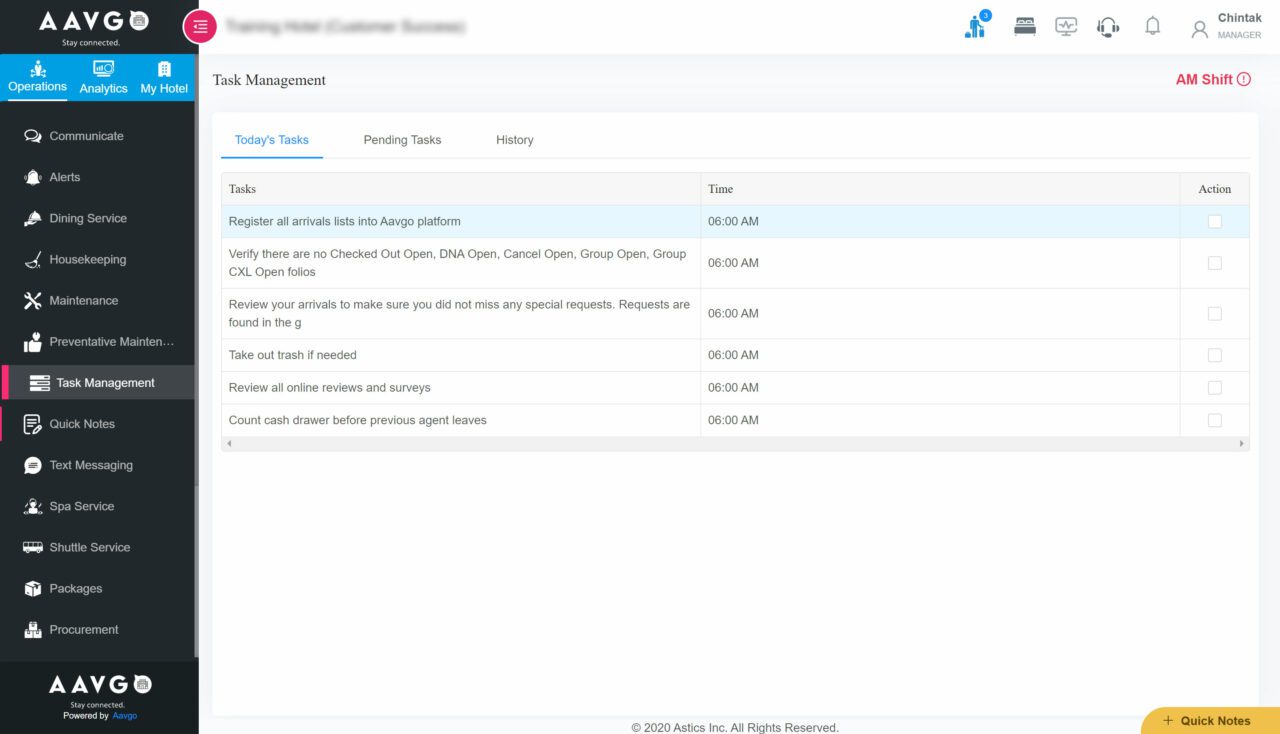Mark Register all arrivals task as done

1215,221
